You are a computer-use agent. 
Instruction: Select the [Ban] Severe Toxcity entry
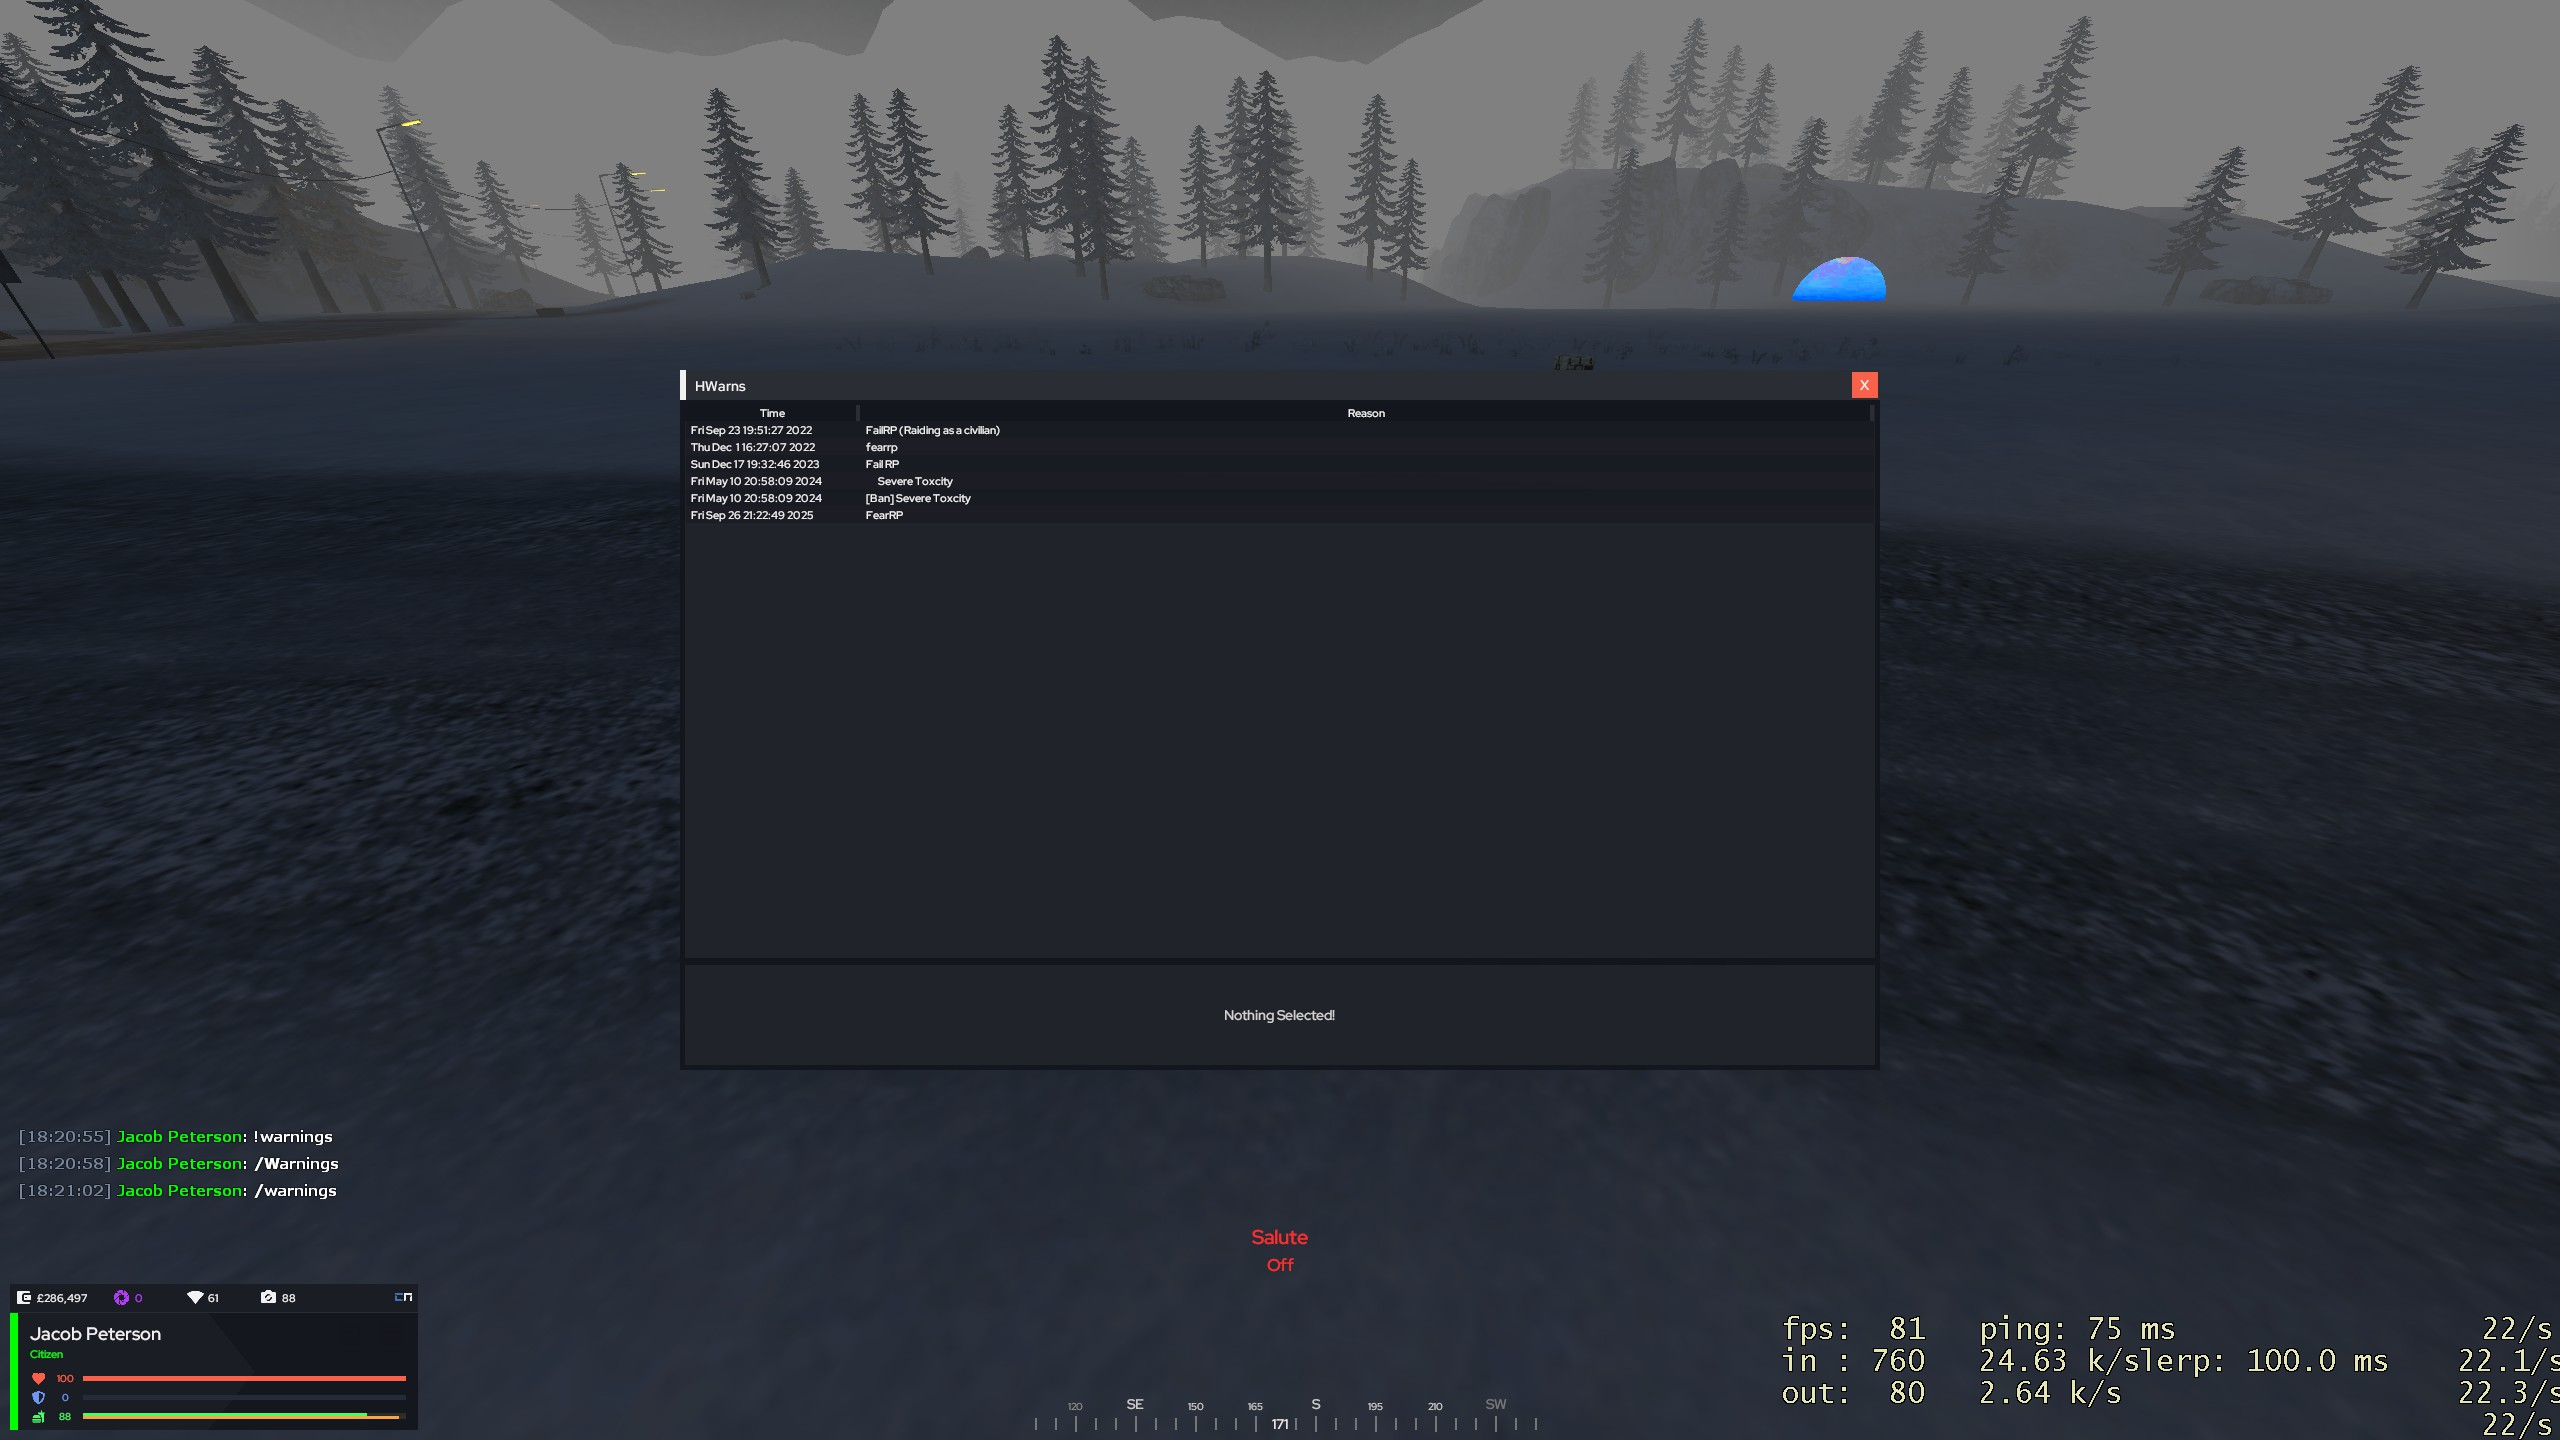917,498
